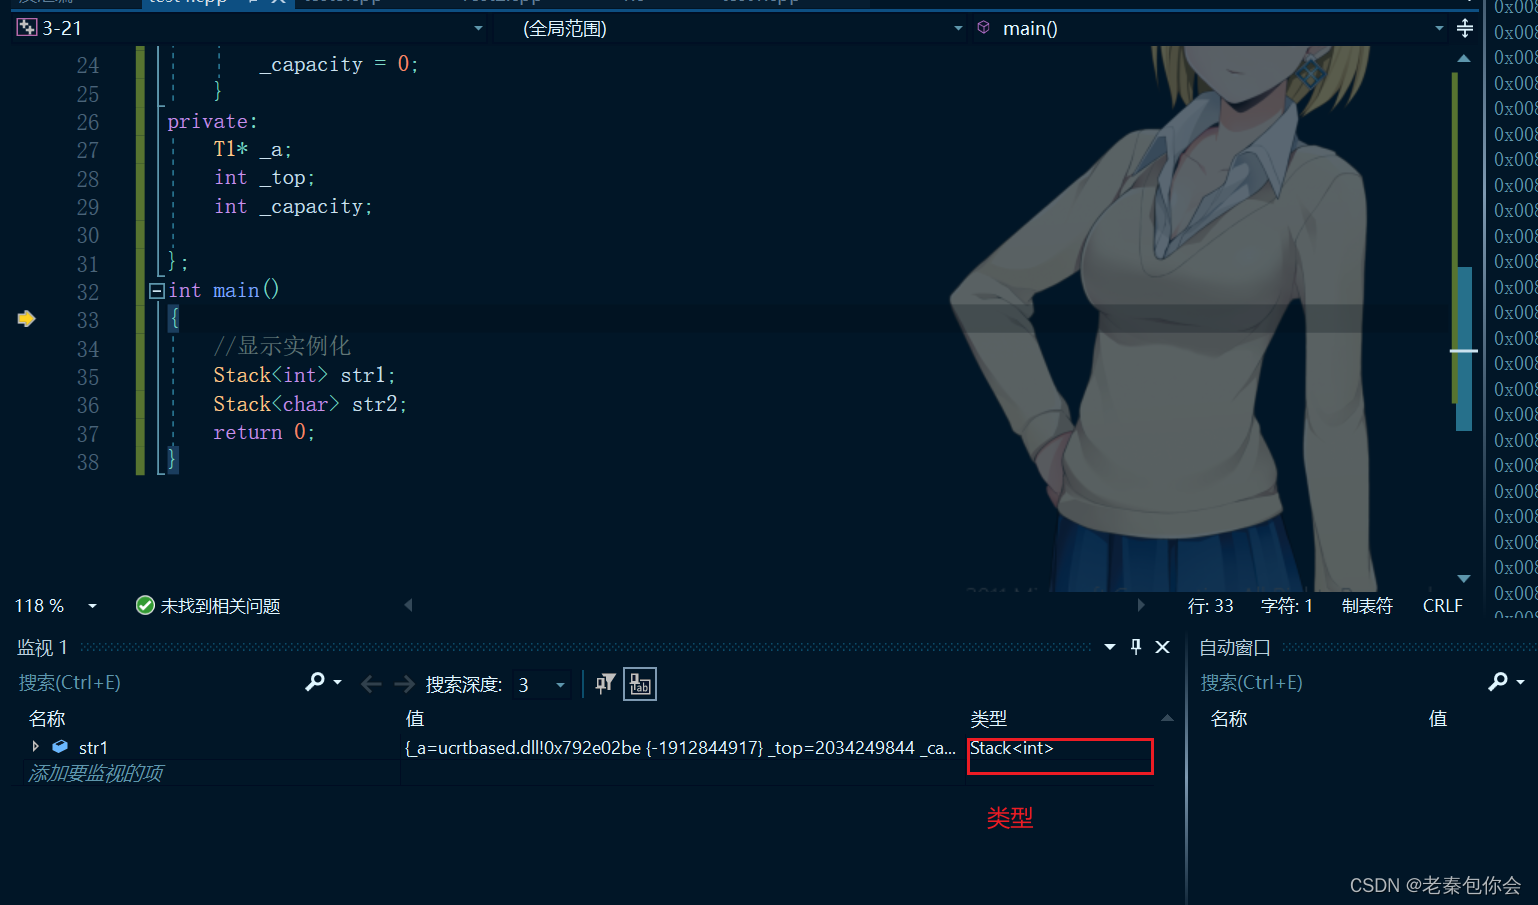Click the //显示实例化 comment
The height and width of the screenshot is (905, 1538).
(x=282, y=347)
